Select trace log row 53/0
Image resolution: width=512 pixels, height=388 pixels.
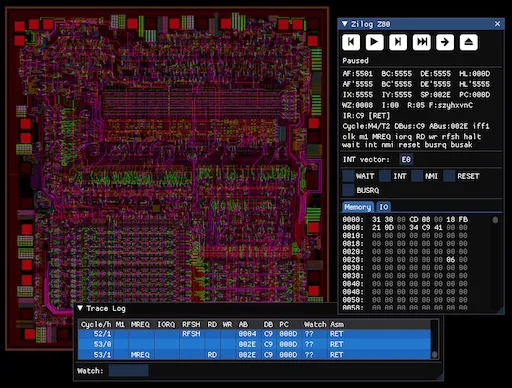click(254, 344)
